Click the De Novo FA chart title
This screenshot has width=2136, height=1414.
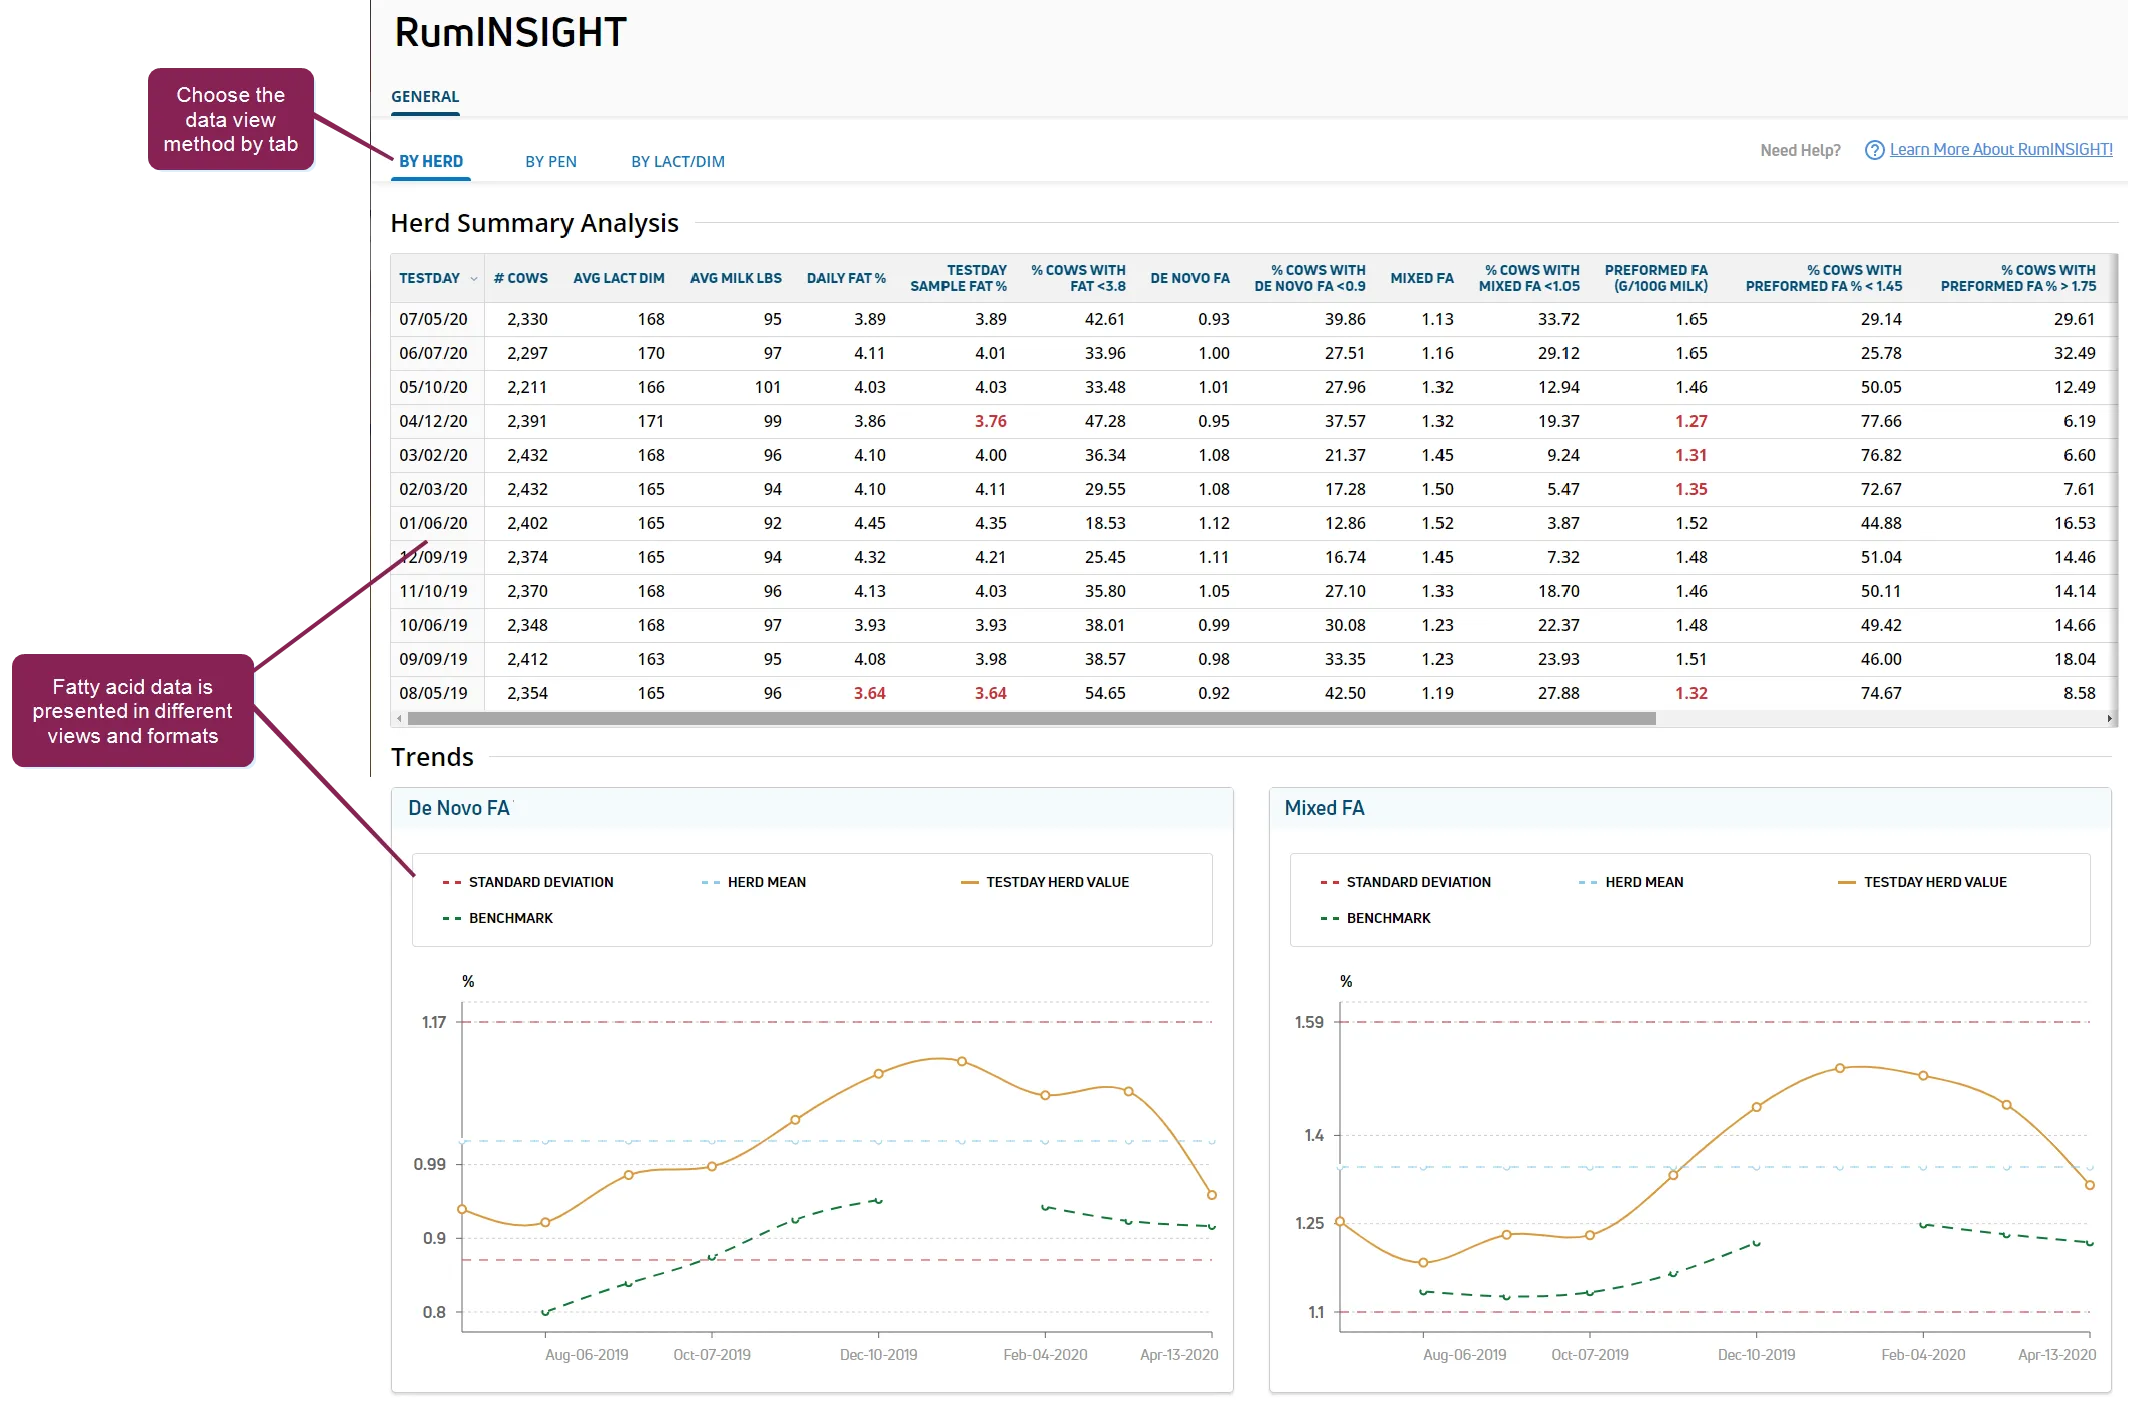[459, 809]
